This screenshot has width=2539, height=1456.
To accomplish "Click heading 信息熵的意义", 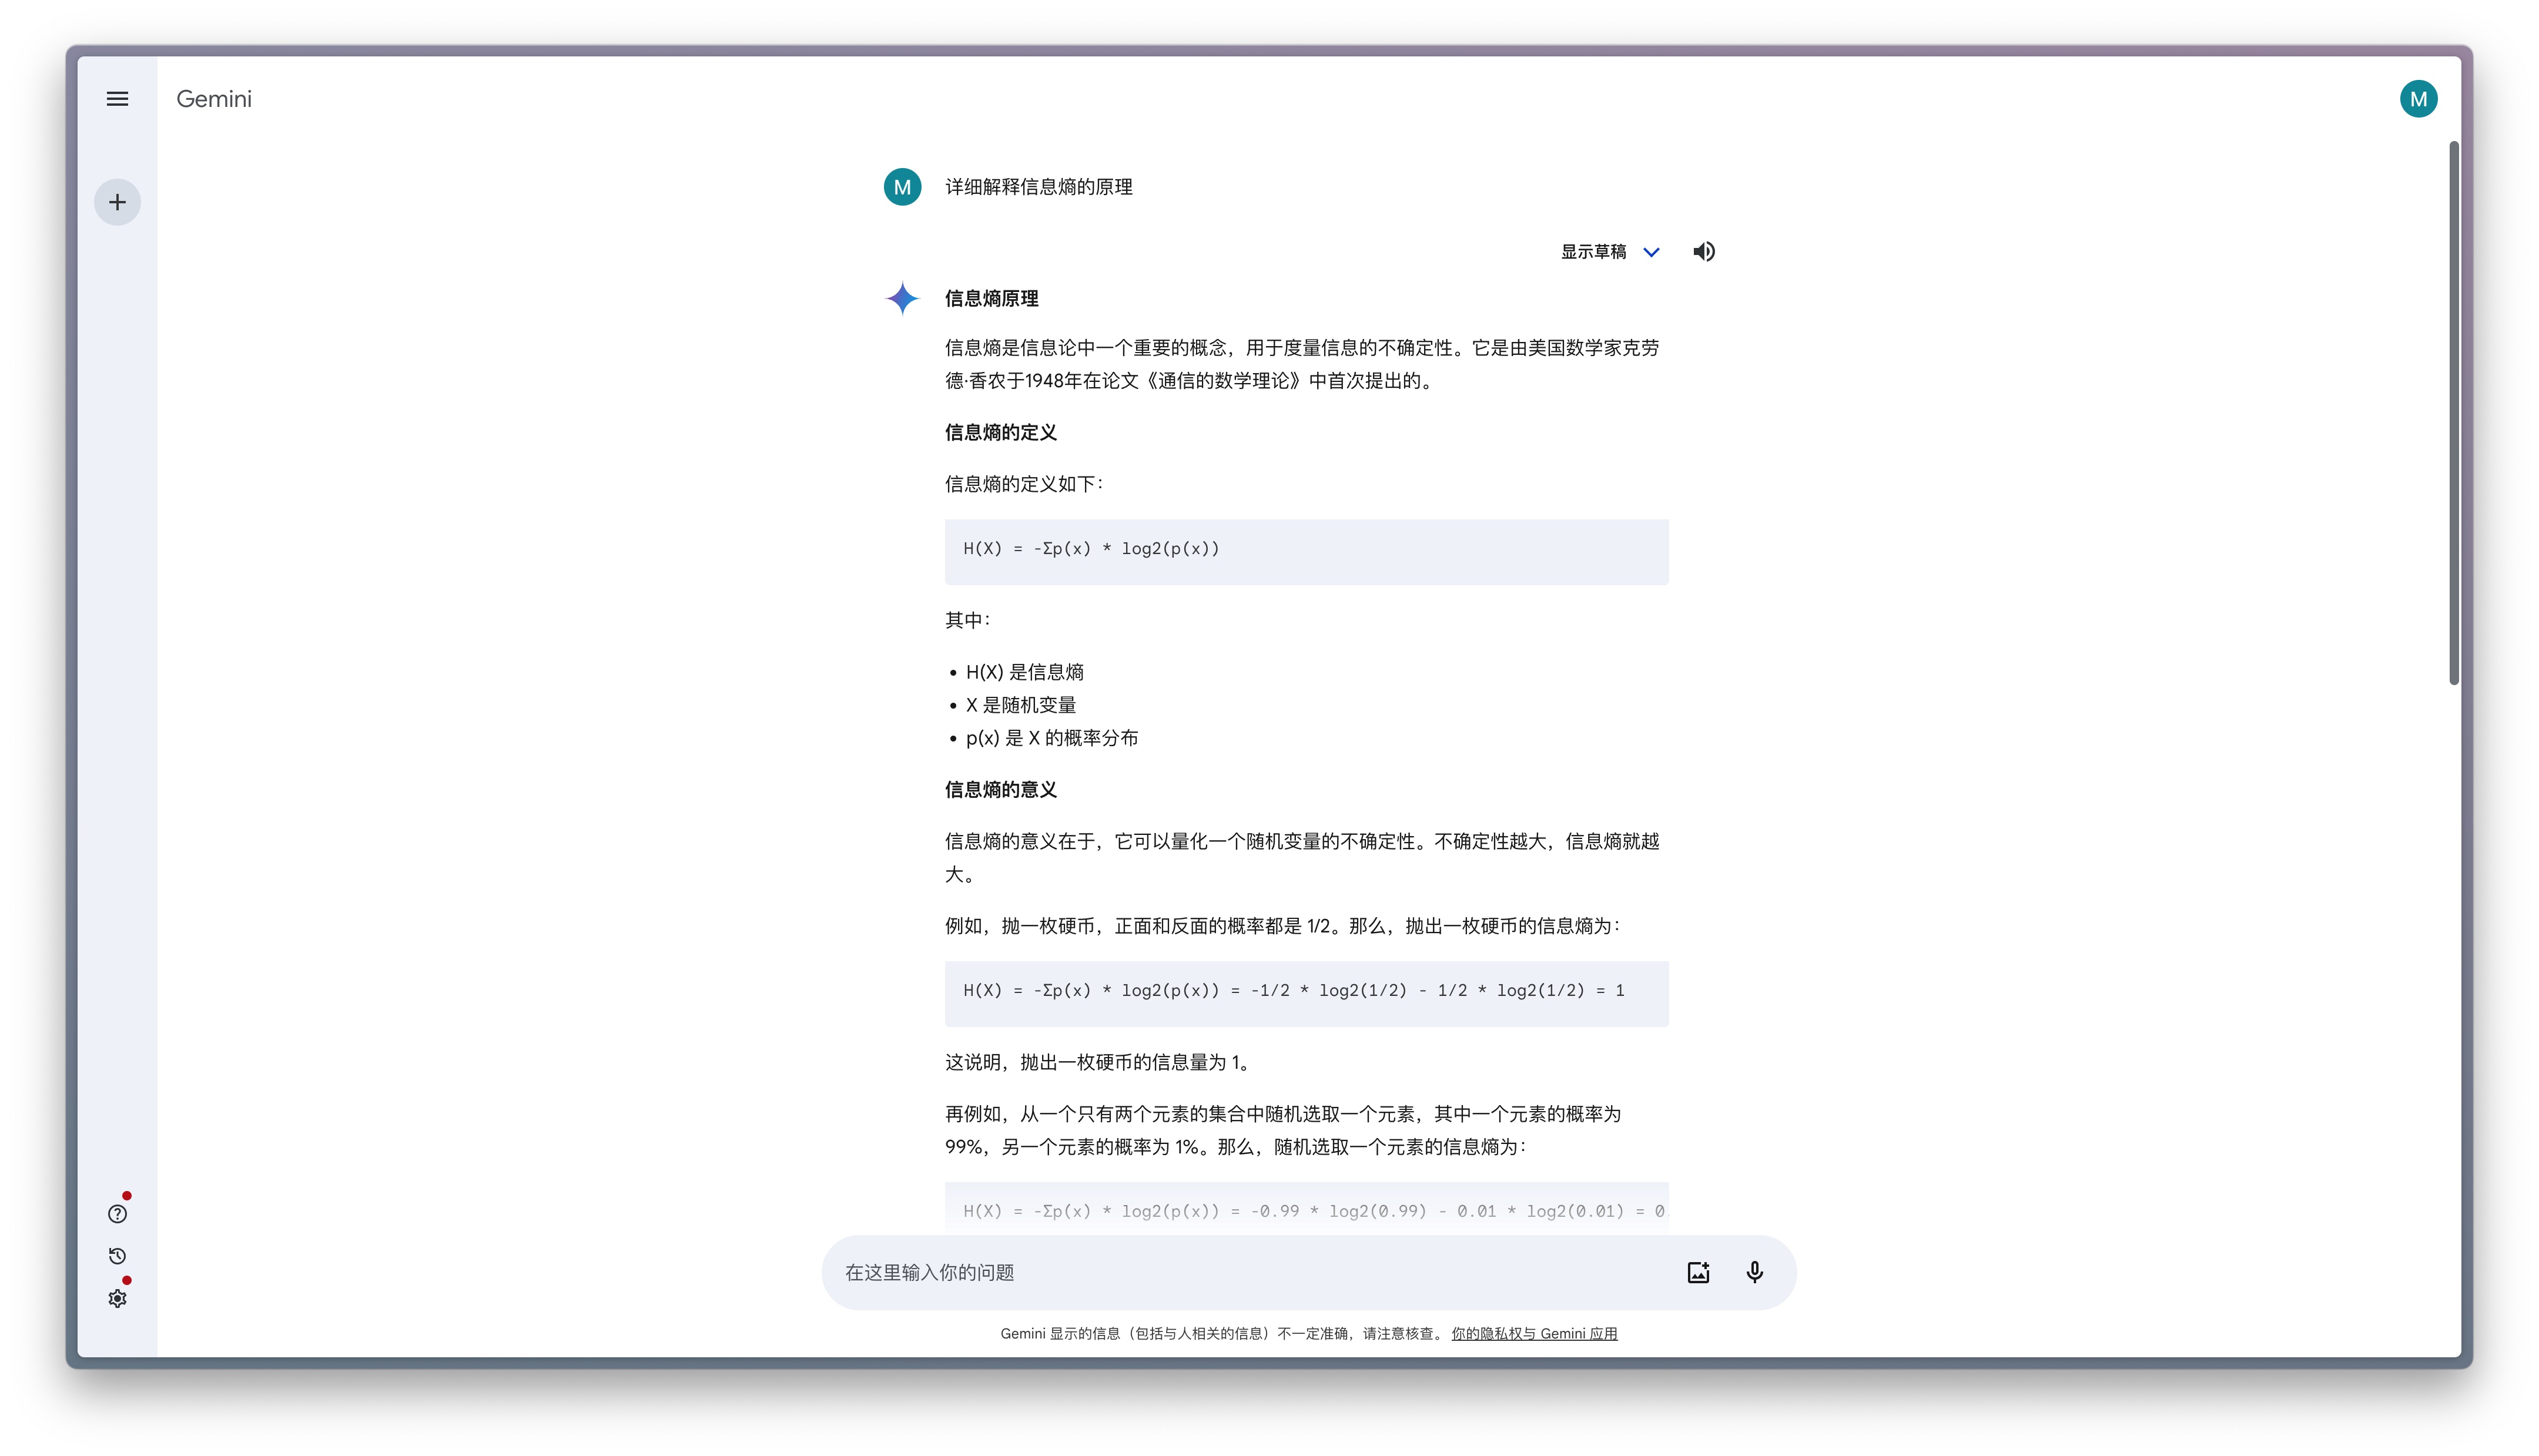I will tap(1000, 790).
